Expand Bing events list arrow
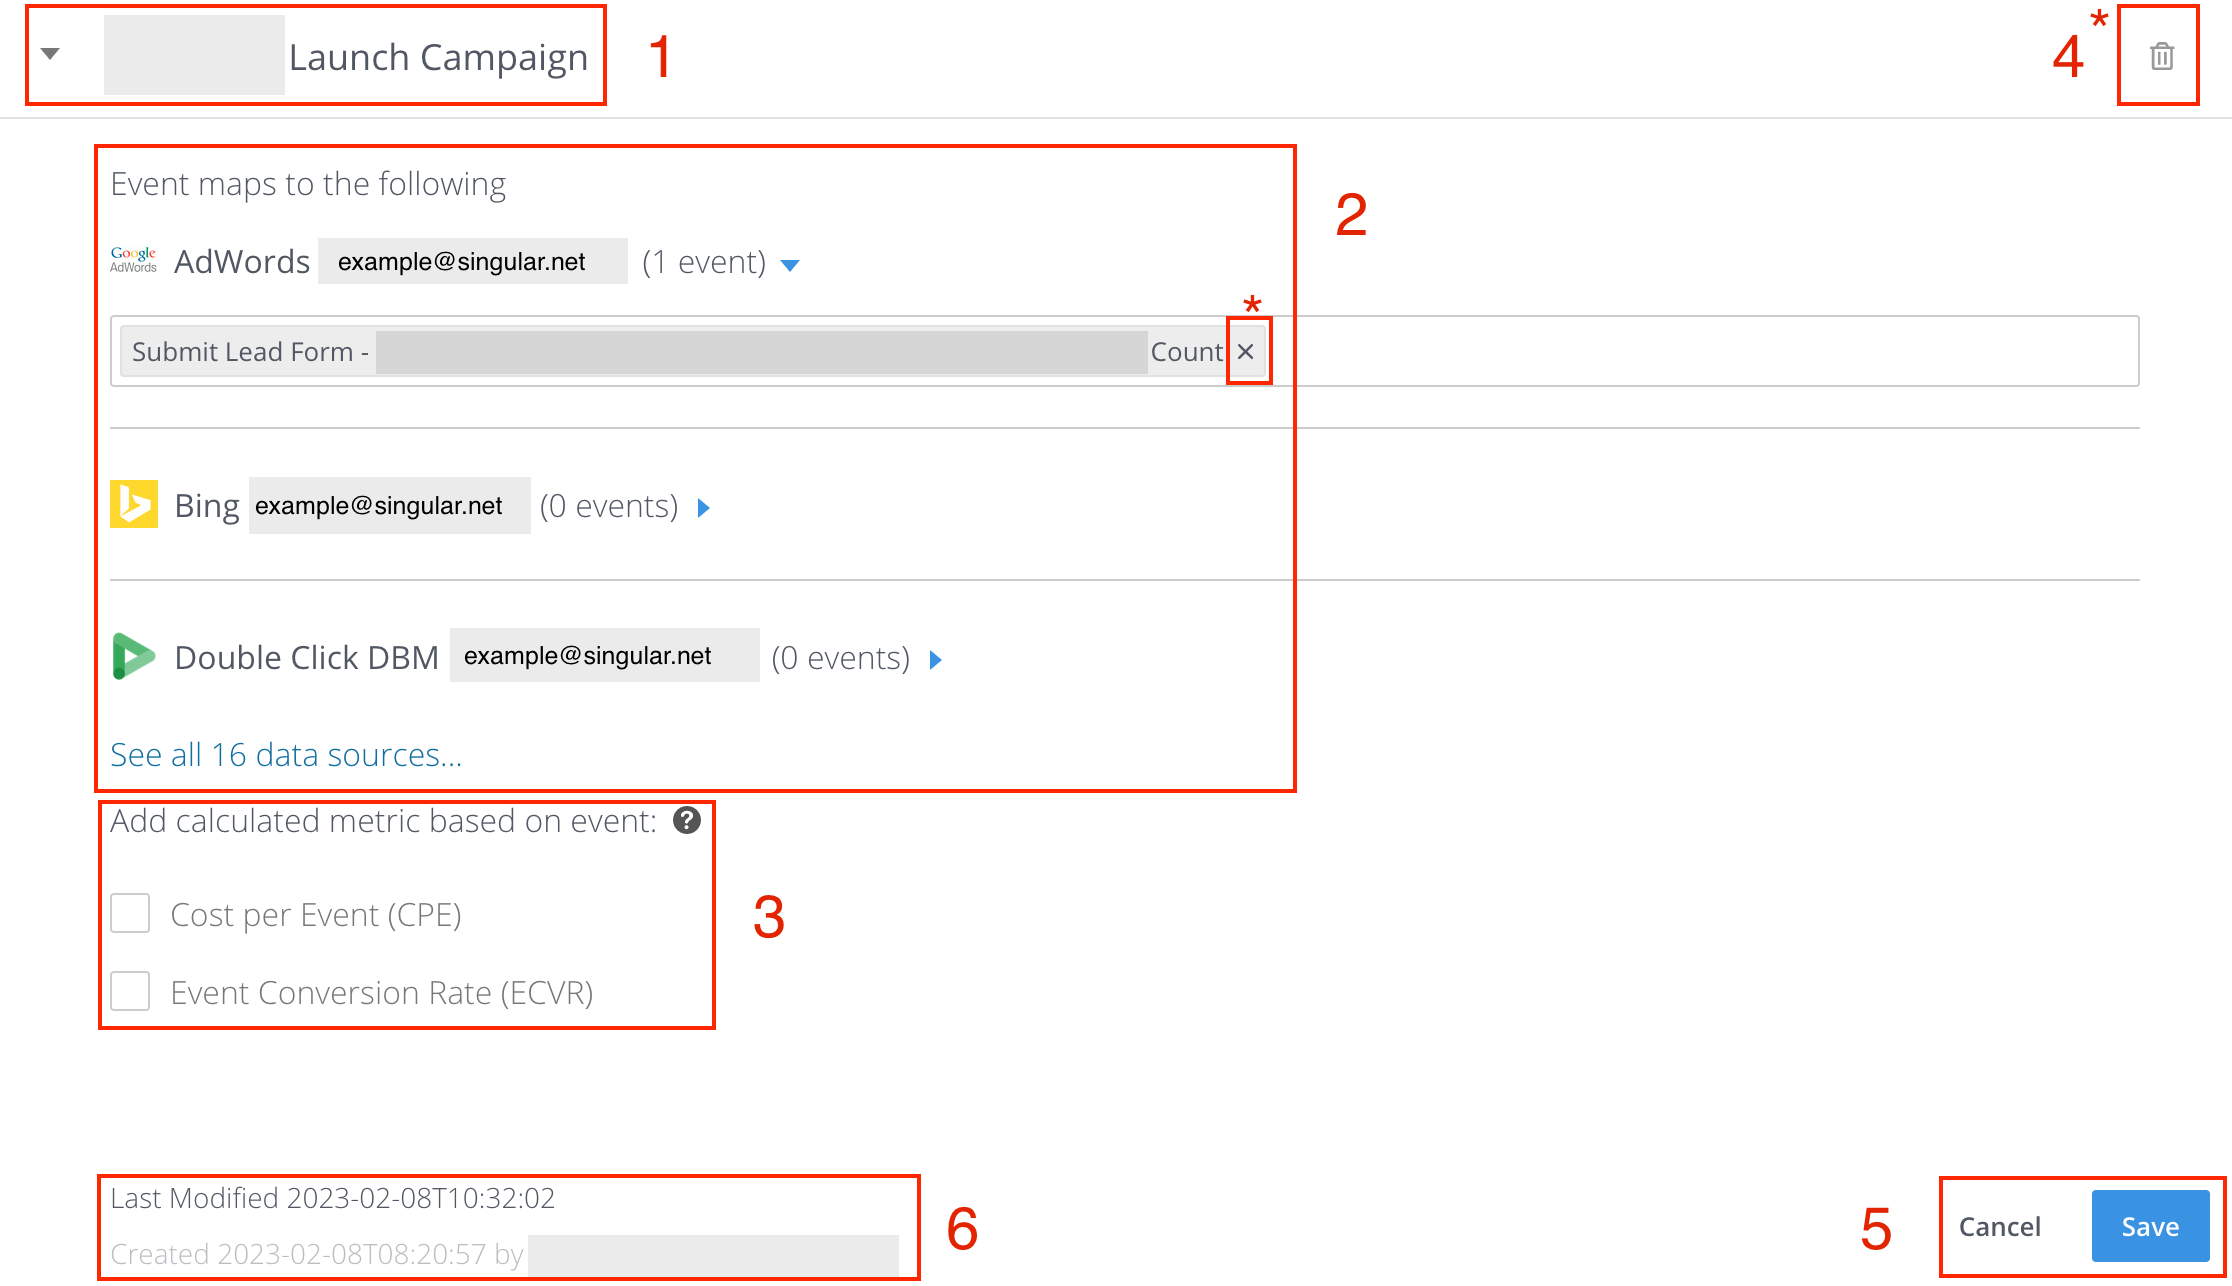 tap(704, 507)
